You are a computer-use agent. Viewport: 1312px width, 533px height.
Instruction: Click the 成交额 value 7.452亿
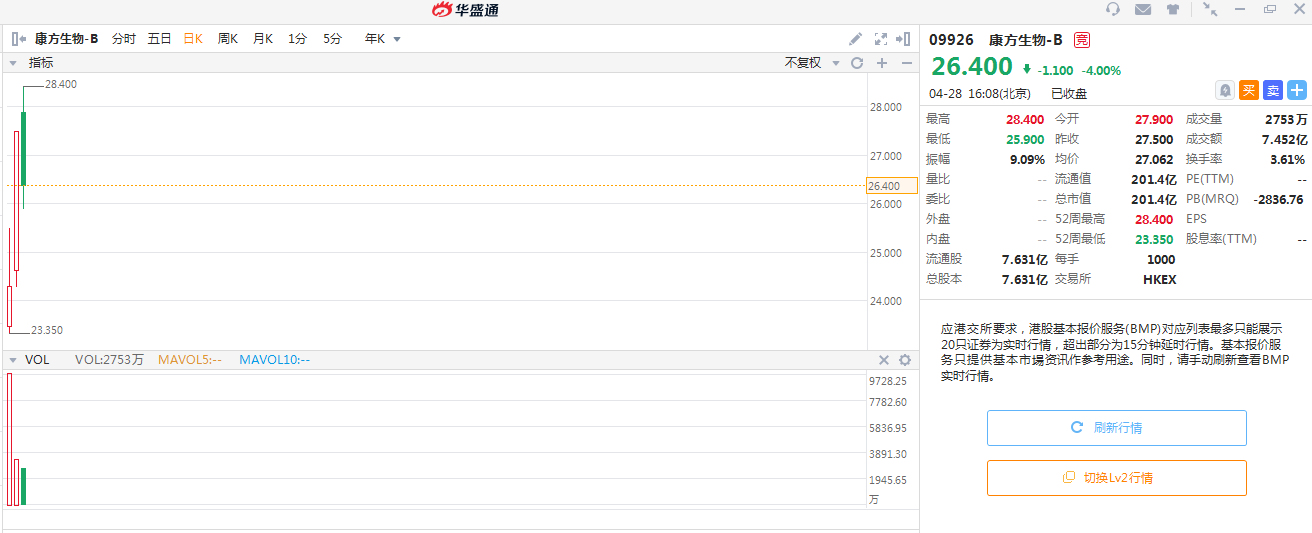click(1284, 139)
